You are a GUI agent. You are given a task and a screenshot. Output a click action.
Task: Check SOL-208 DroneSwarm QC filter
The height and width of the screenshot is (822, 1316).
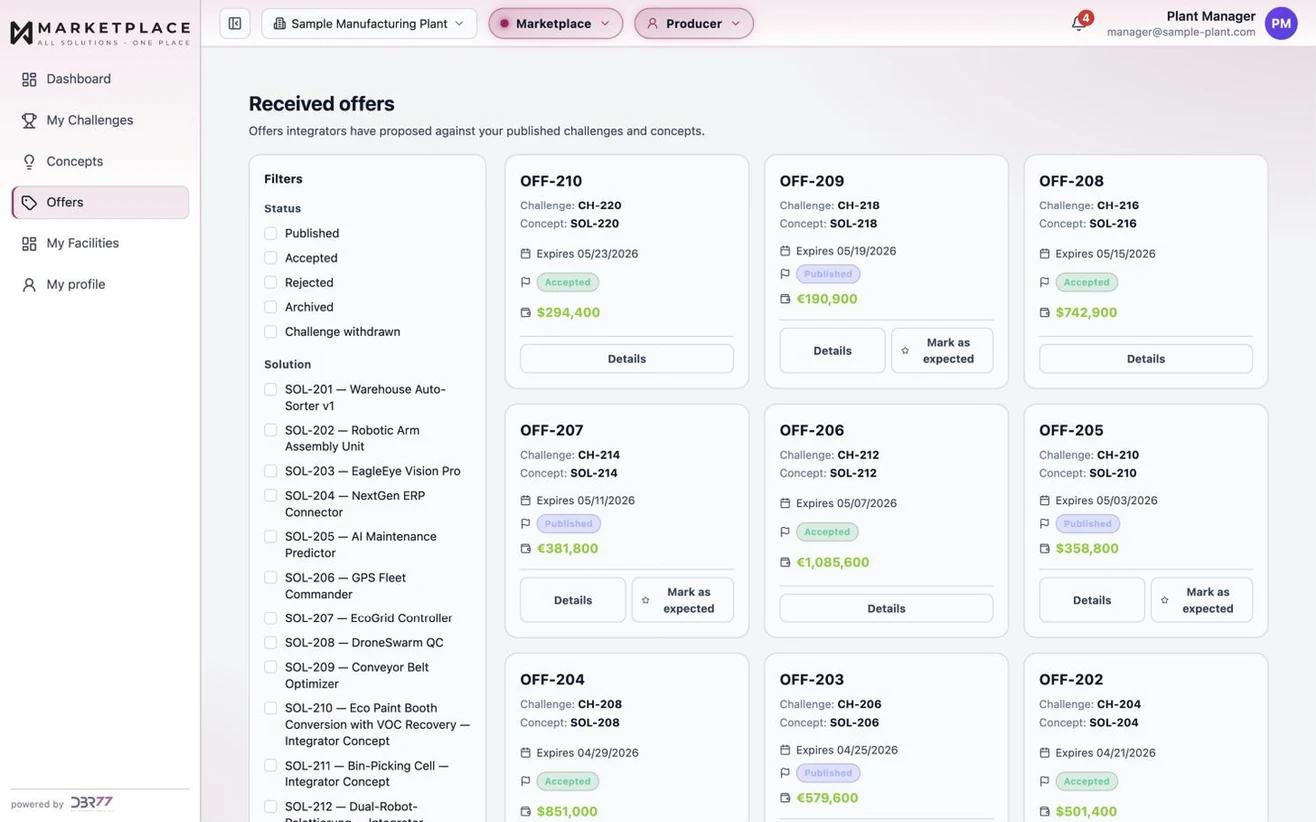(270, 643)
